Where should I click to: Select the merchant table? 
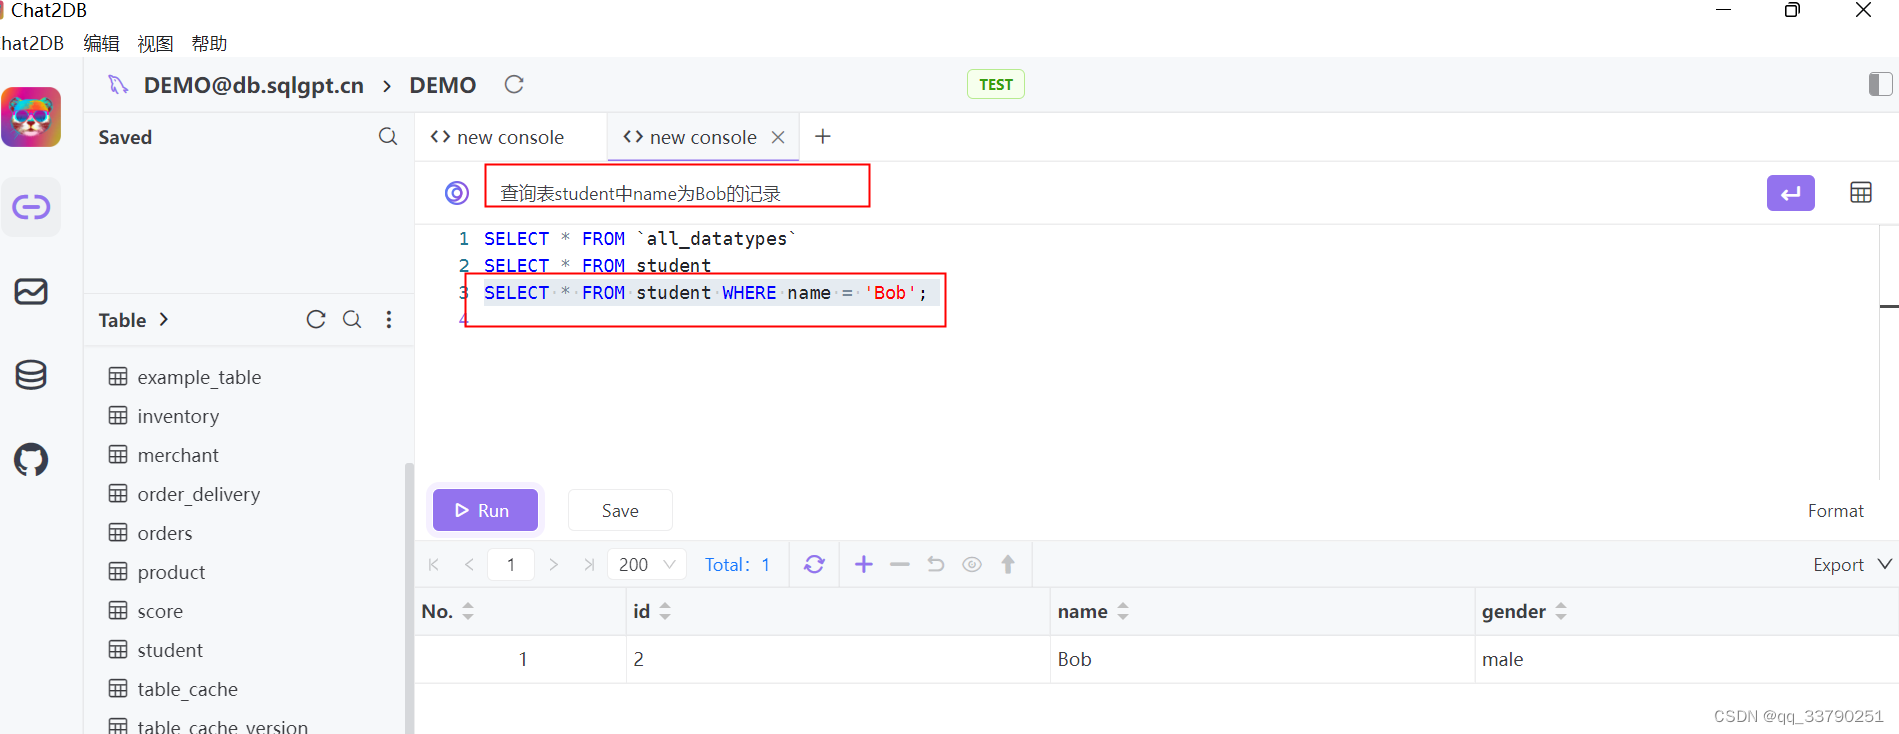[178, 455]
